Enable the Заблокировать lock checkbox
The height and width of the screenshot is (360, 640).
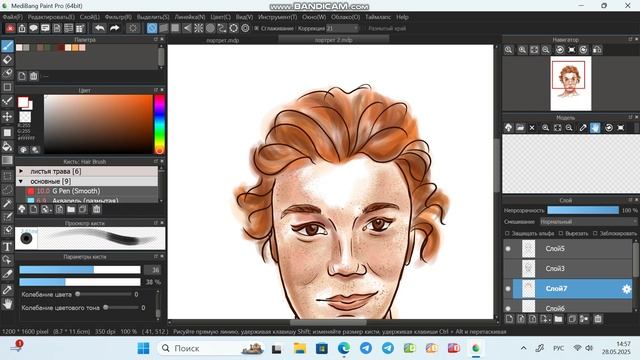tap(595, 233)
